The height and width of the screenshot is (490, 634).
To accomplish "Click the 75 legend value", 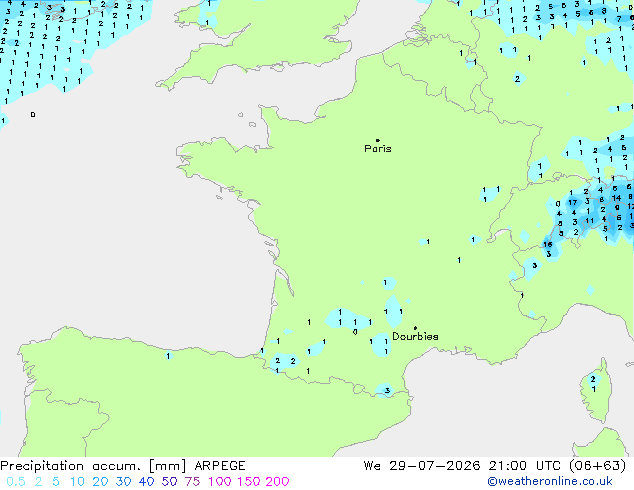I will pos(192,482).
